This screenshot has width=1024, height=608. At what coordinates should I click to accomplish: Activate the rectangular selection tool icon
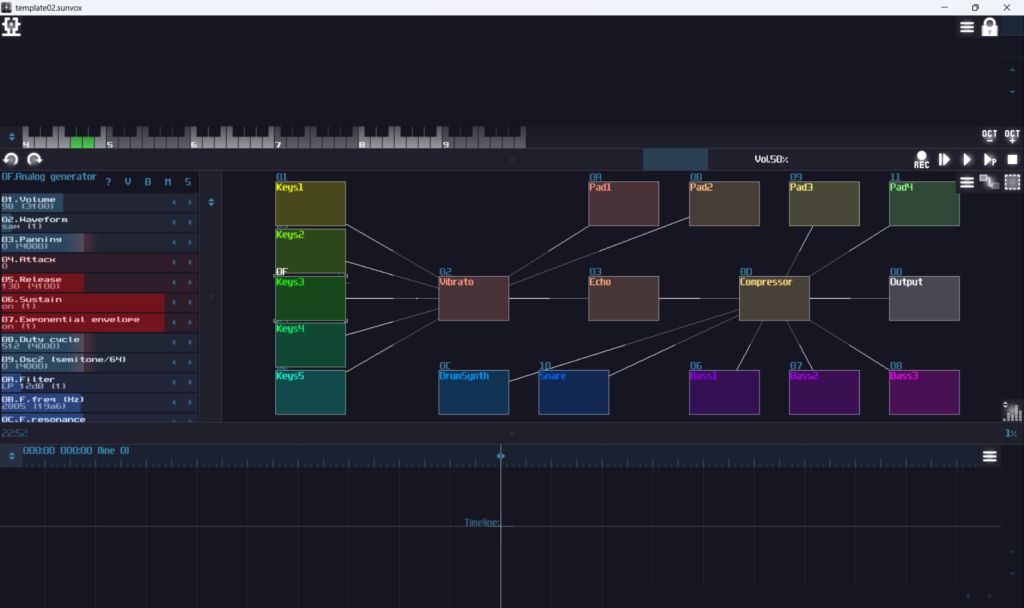click(1012, 182)
